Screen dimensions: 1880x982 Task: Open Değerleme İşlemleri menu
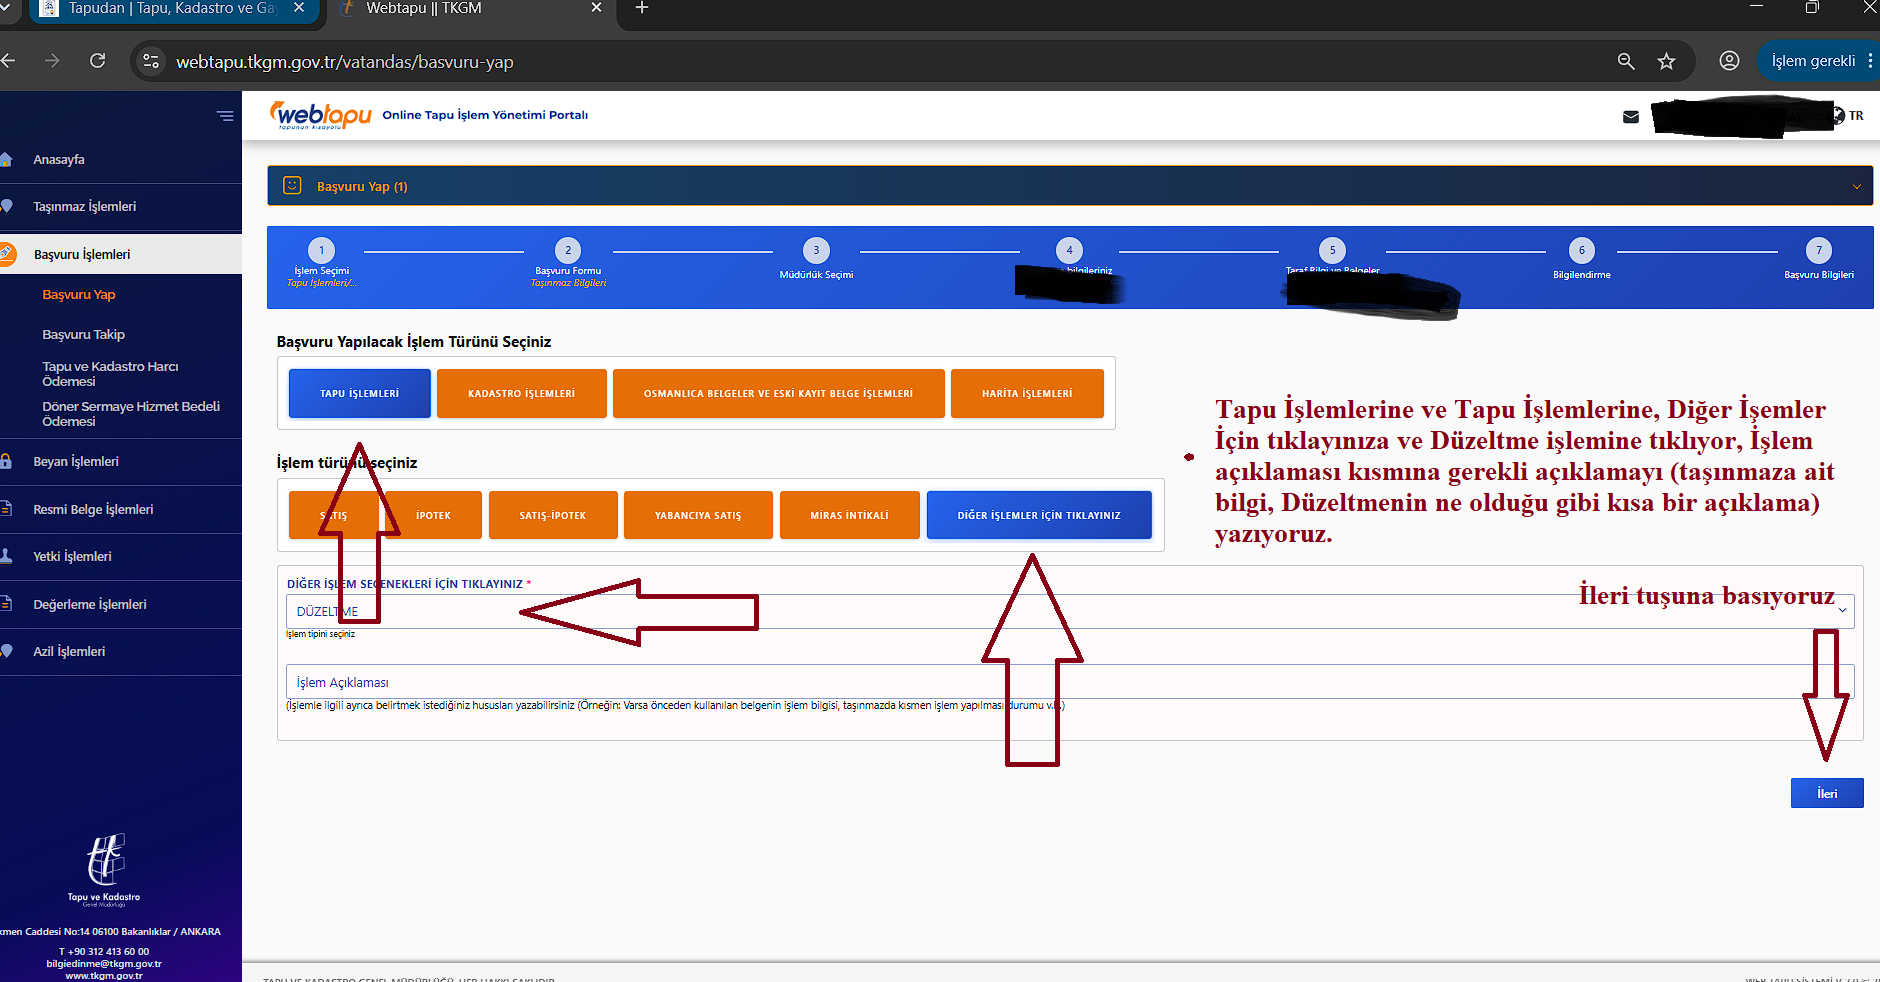90,604
